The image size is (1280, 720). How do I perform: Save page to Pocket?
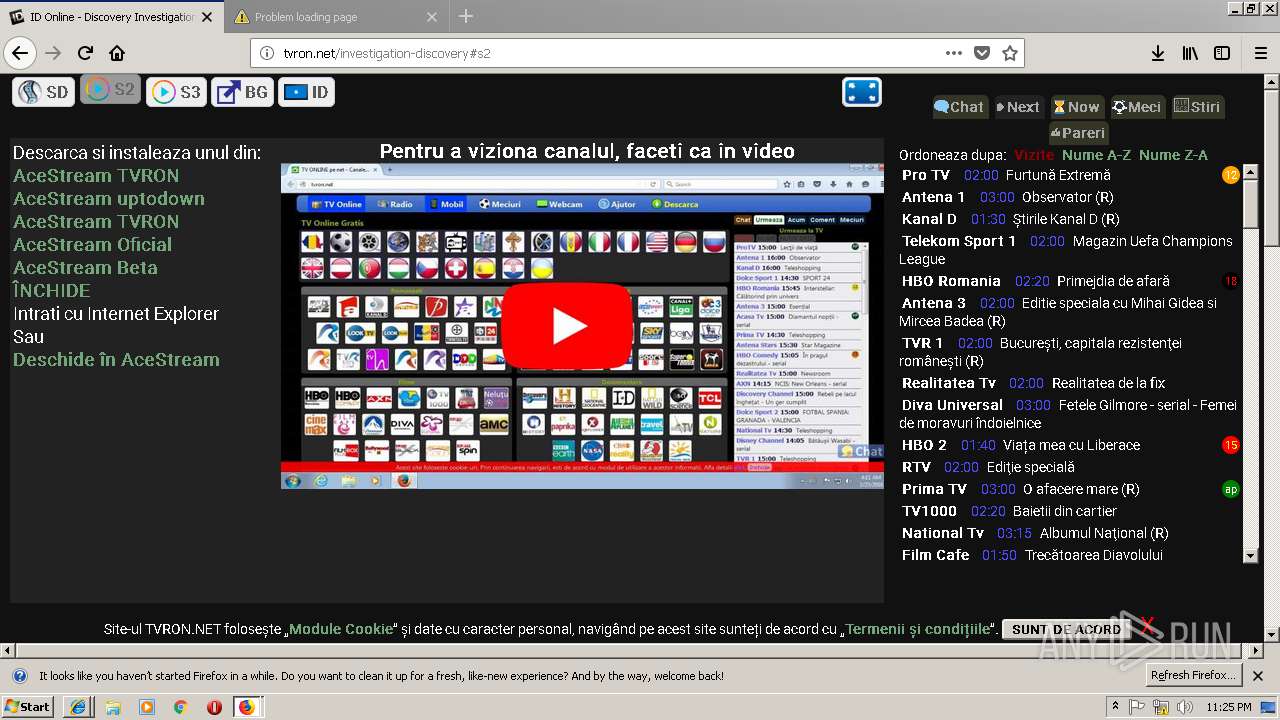pyautogui.click(x=982, y=53)
